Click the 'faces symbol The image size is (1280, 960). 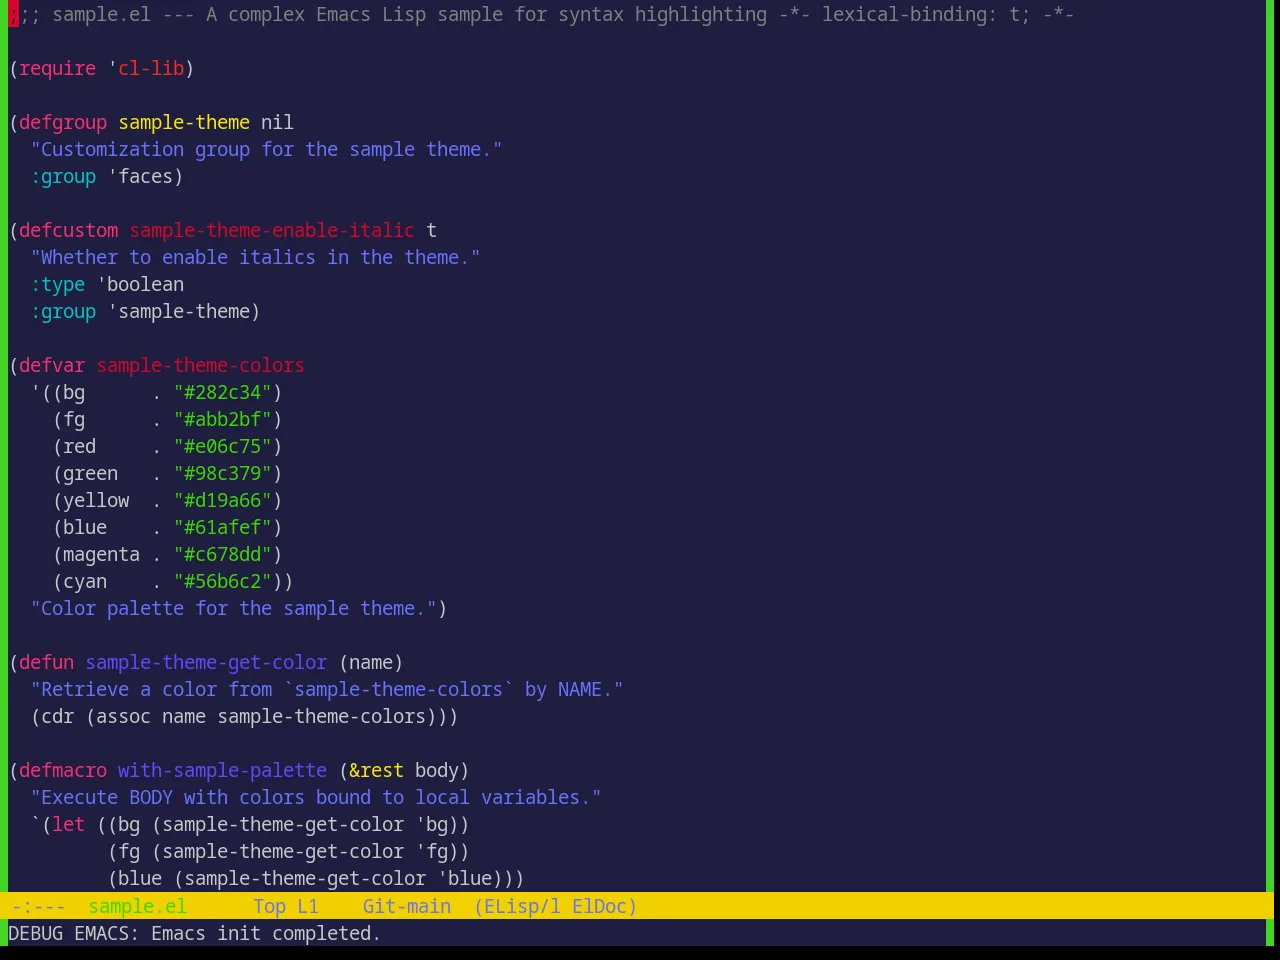pos(140,176)
